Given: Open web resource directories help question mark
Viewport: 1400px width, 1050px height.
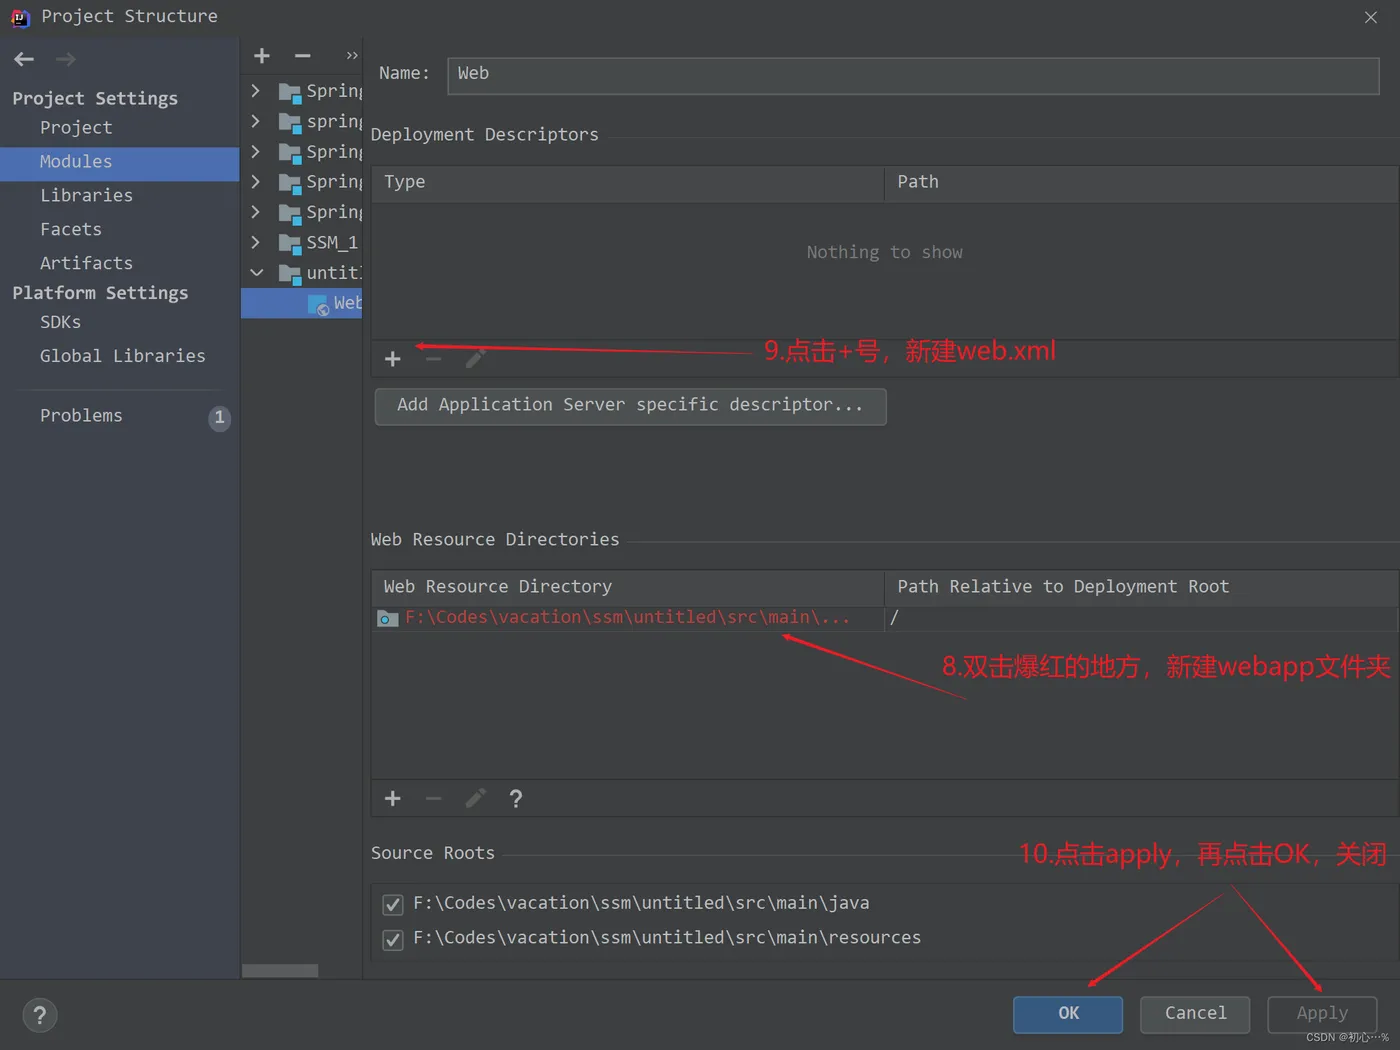Looking at the screenshot, I should 516,798.
